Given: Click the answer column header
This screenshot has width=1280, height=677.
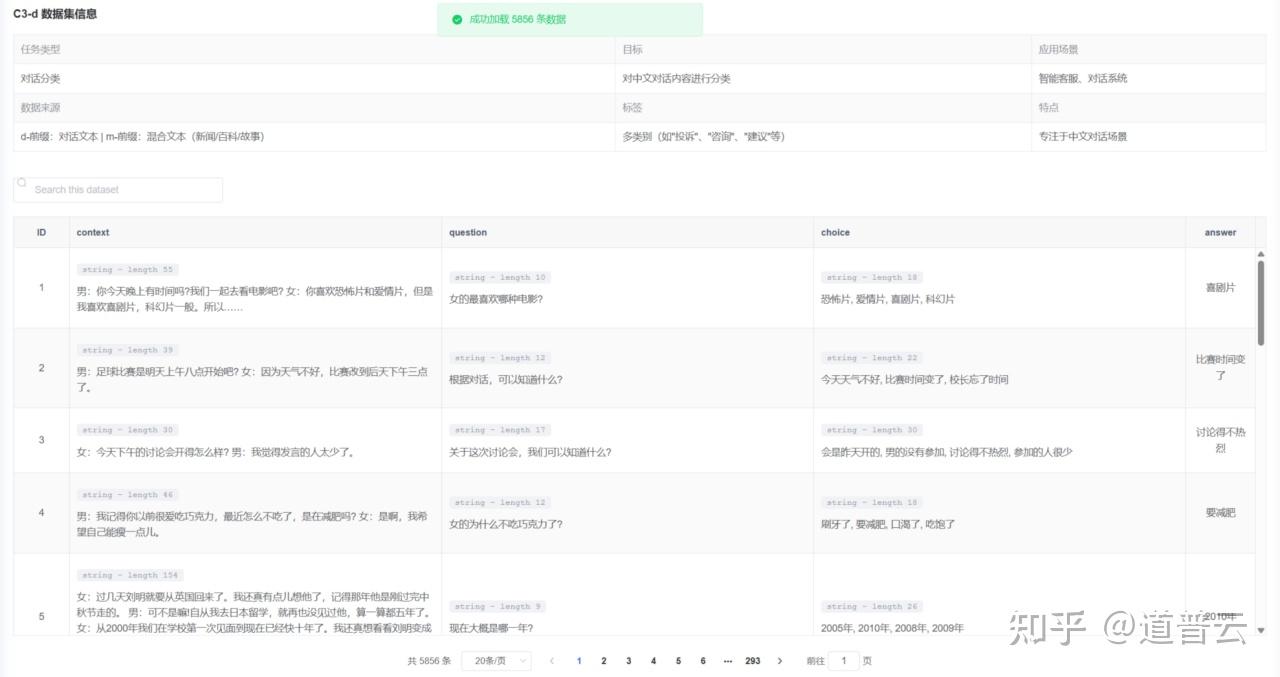Looking at the screenshot, I should [x=1220, y=232].
